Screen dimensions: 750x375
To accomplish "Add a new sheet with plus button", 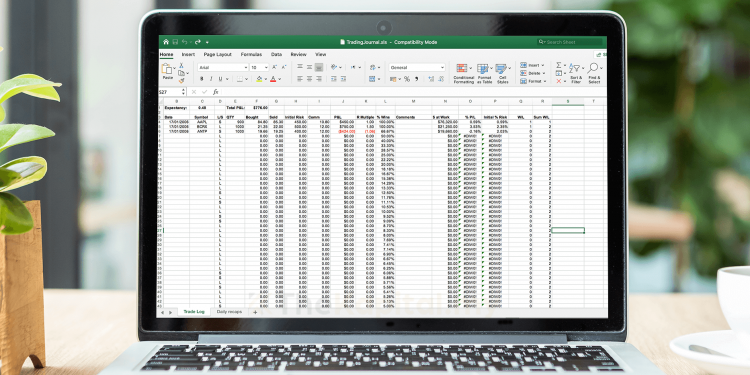I will [x=255, y=312].
